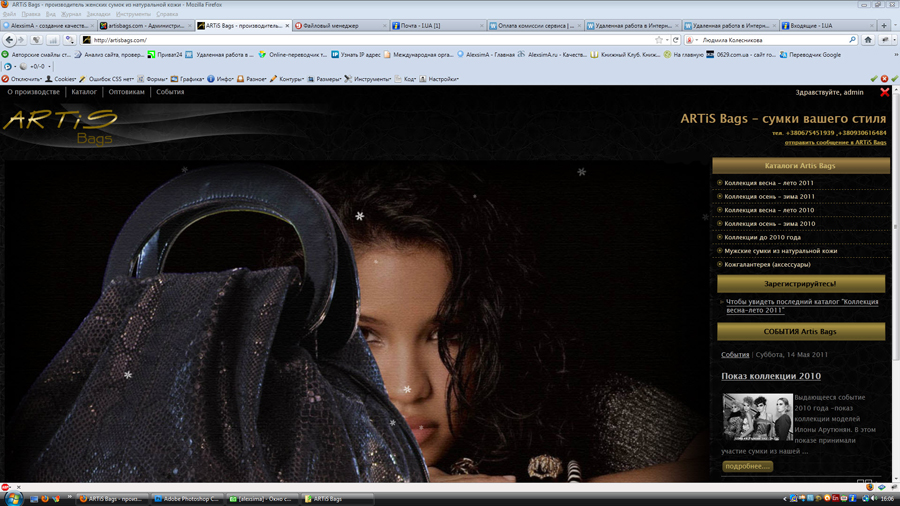The height and width of the screenshot is (506, 900).
Task: Open Коллекция осень - зима 2011 catalog
Action: click(769, 197)
